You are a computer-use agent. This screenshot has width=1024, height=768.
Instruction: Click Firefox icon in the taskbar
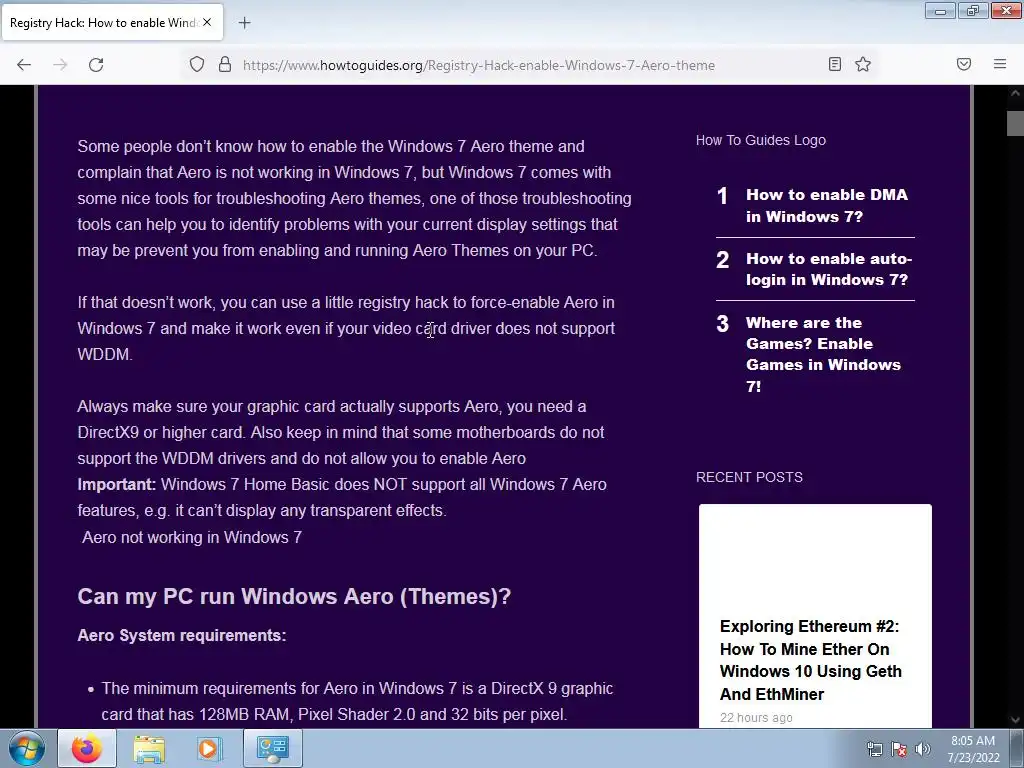click(x=87, y=748)
